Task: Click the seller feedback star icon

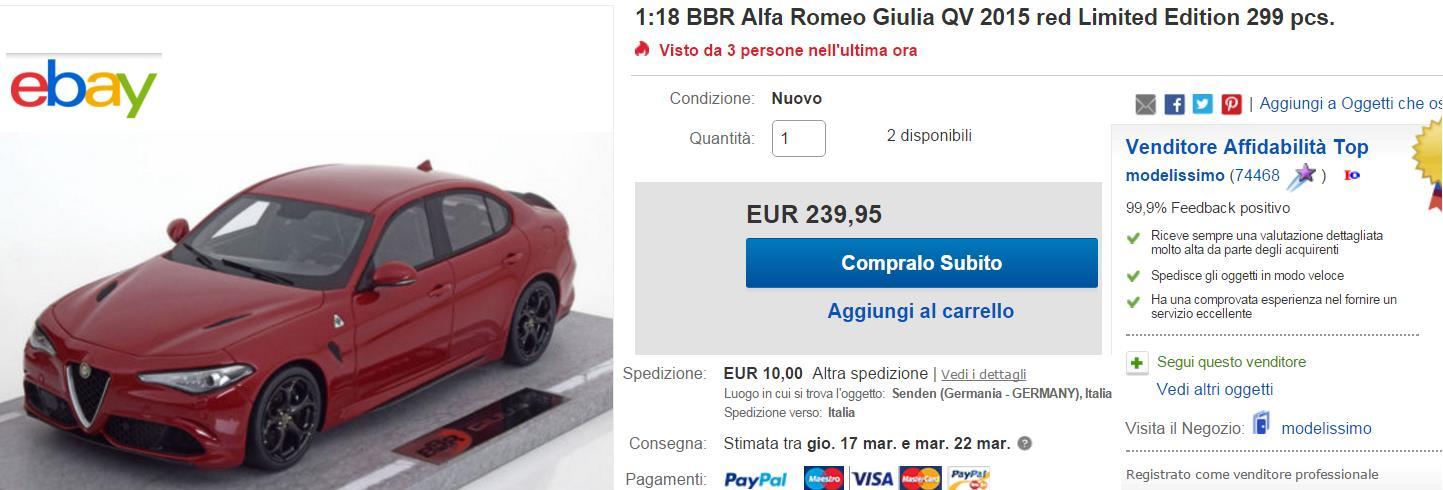Action: pyautogui.click(x=1302, y=176)
